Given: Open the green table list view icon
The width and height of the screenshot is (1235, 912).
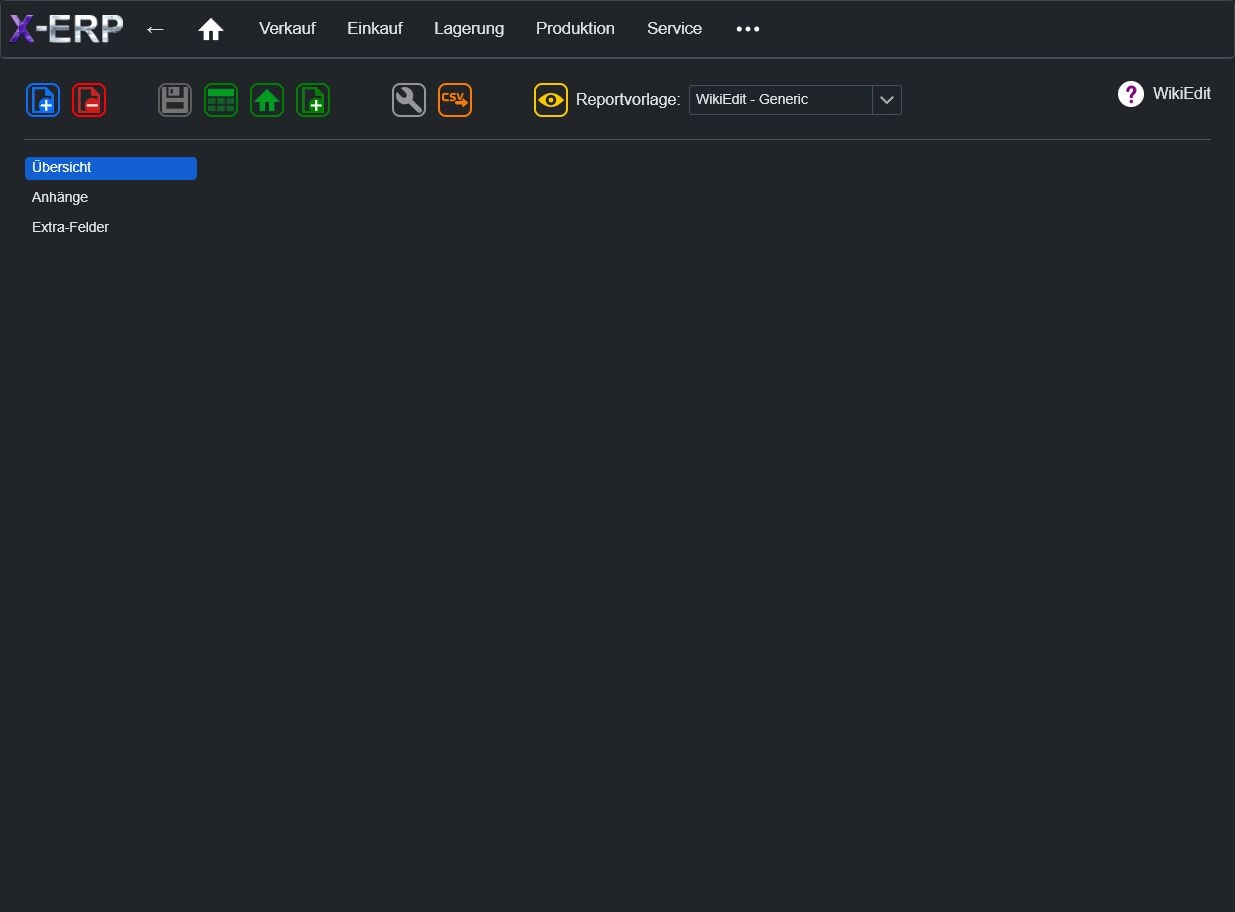Looking at the screenshot, I should click(x=221, y=100).
